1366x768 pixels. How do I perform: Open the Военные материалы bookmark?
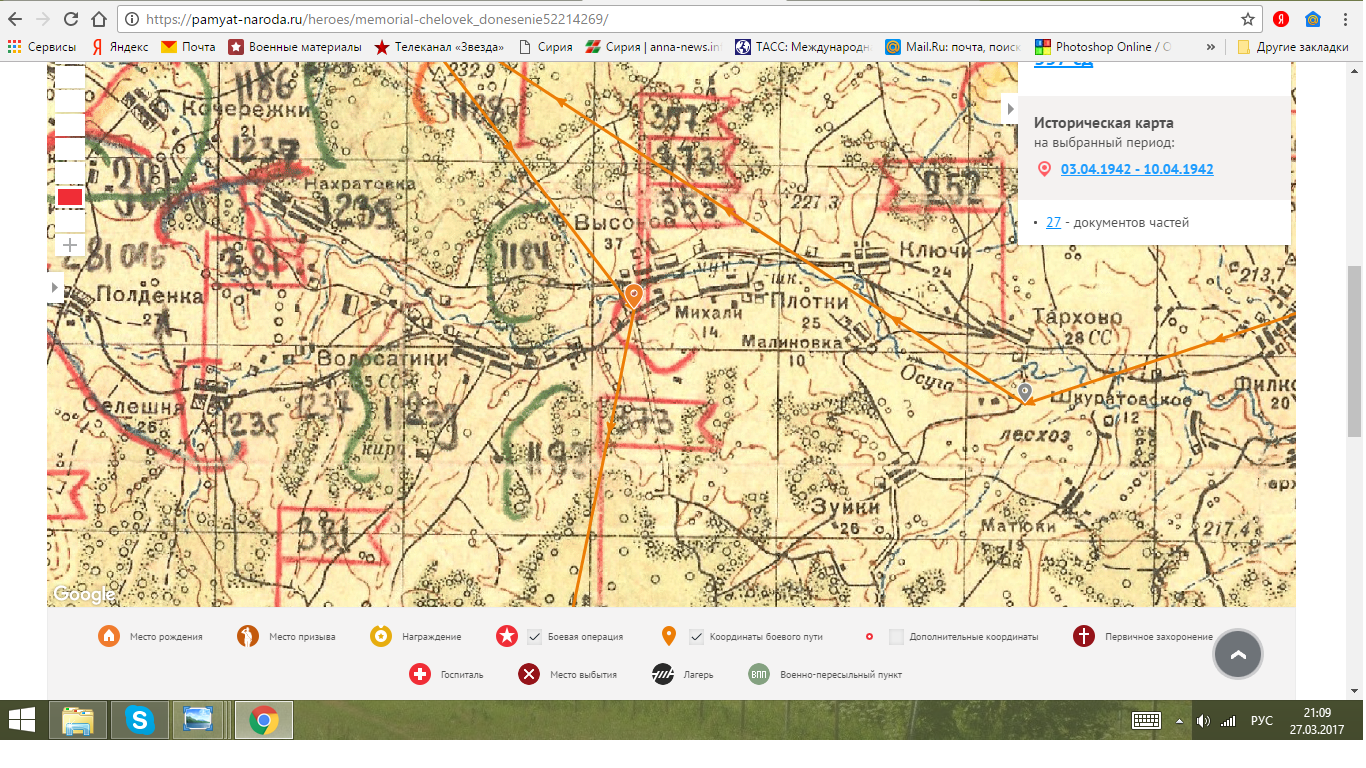click(296, 47)
